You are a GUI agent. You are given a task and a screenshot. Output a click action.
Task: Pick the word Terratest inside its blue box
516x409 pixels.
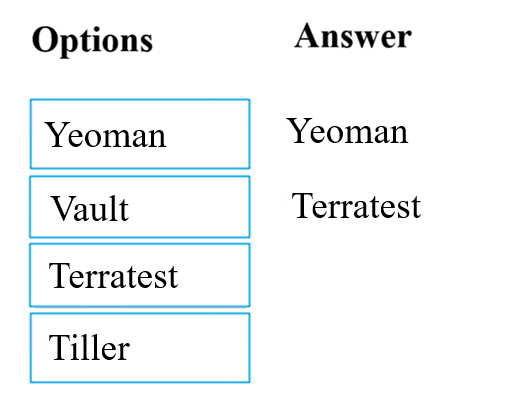113,275
